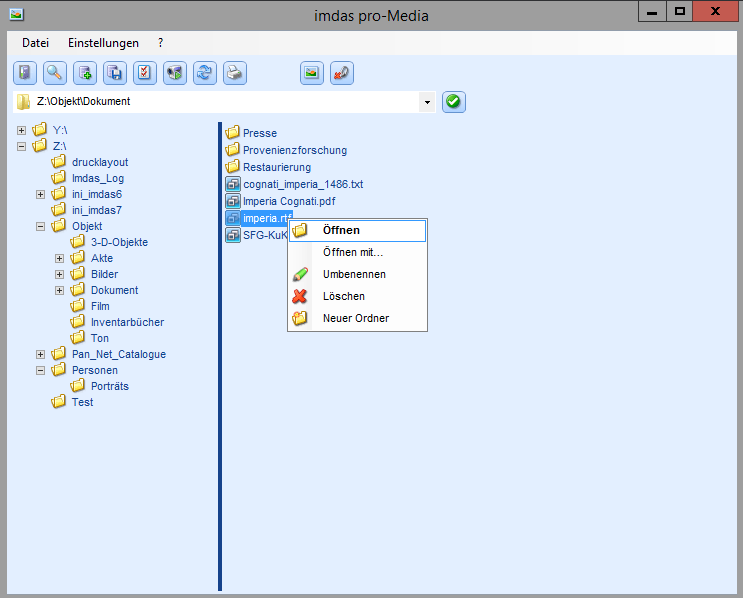Open the Einstellungen menu
Screen dimensions: 743x598
[x=103, y=43]
